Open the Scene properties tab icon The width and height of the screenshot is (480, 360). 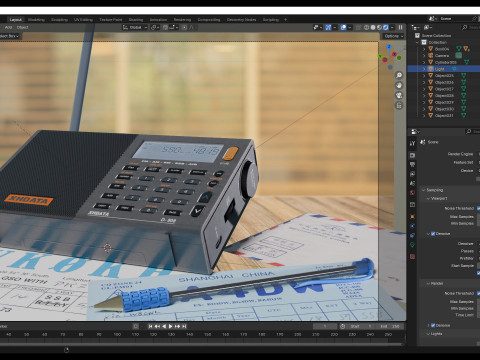pyautogui.click(x=412, y=183)
